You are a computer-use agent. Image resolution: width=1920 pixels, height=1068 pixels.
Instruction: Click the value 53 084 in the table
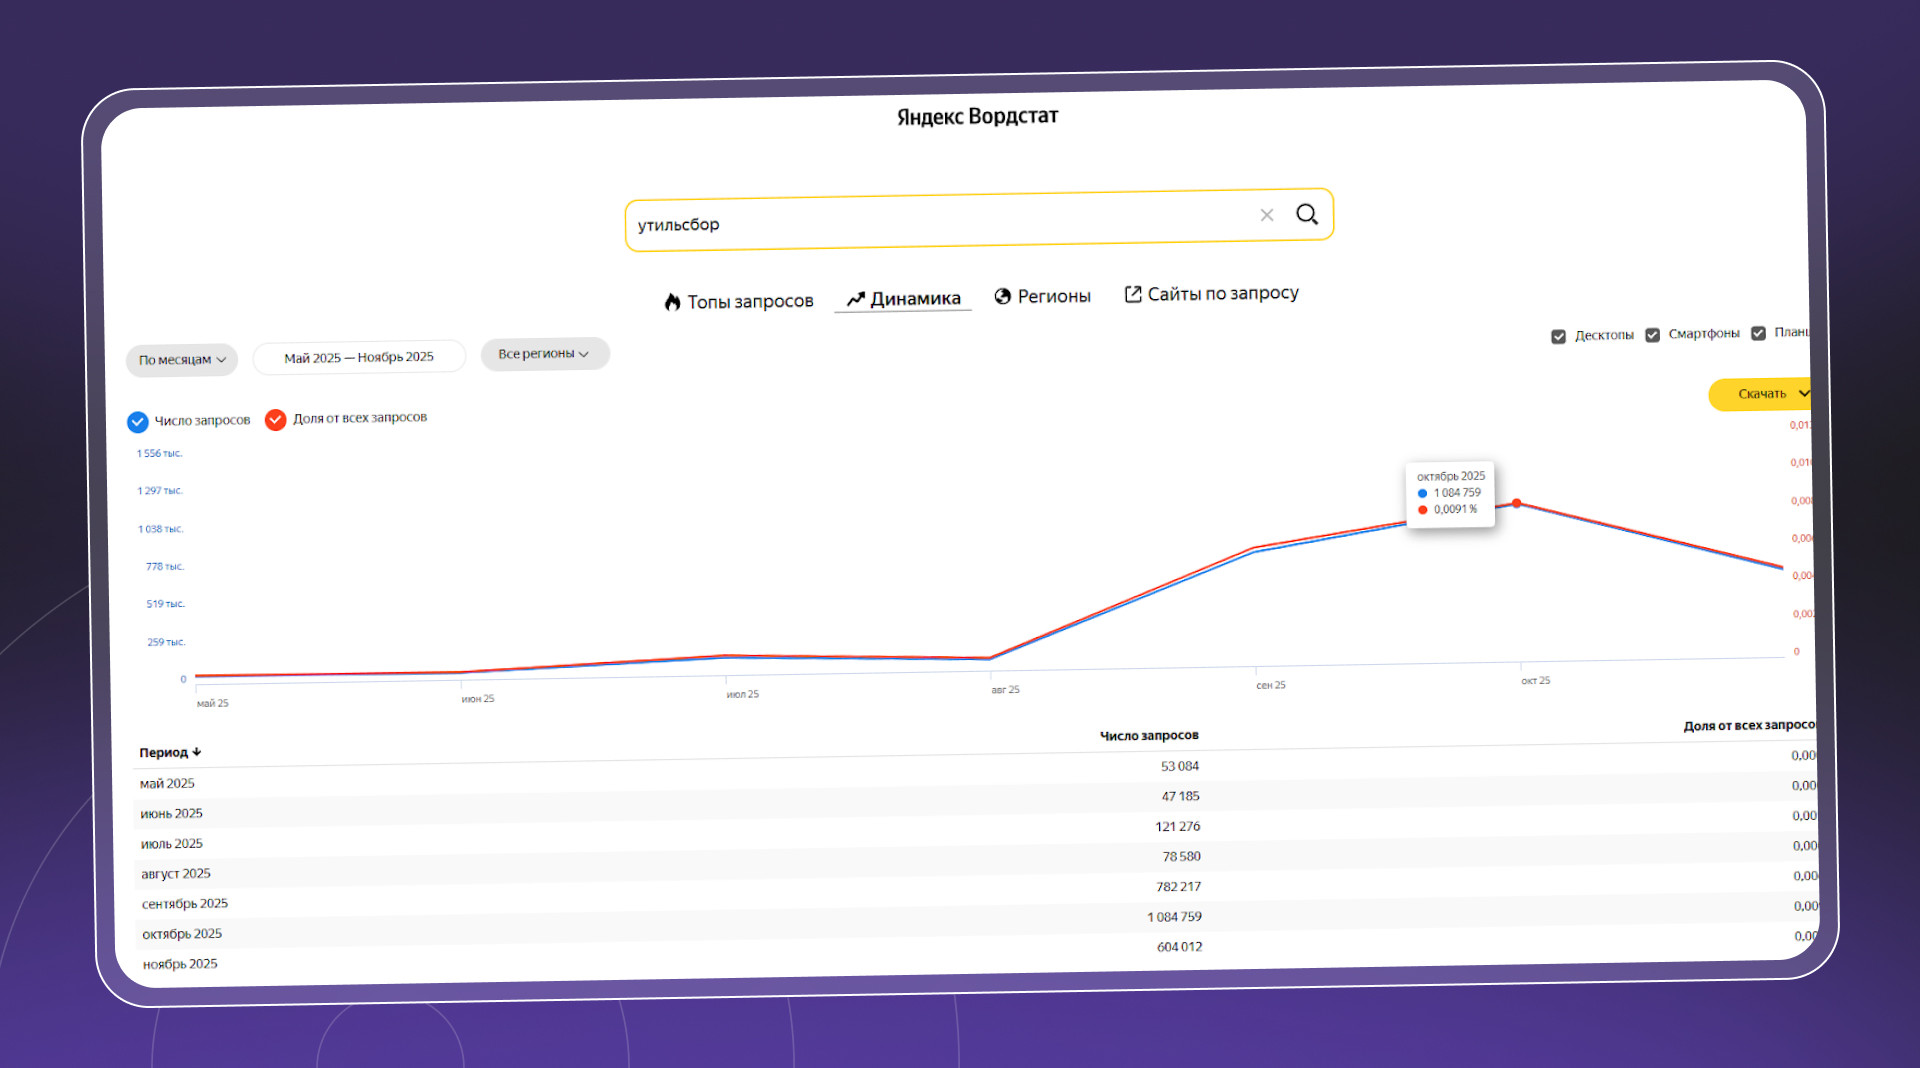(1180, 766)
